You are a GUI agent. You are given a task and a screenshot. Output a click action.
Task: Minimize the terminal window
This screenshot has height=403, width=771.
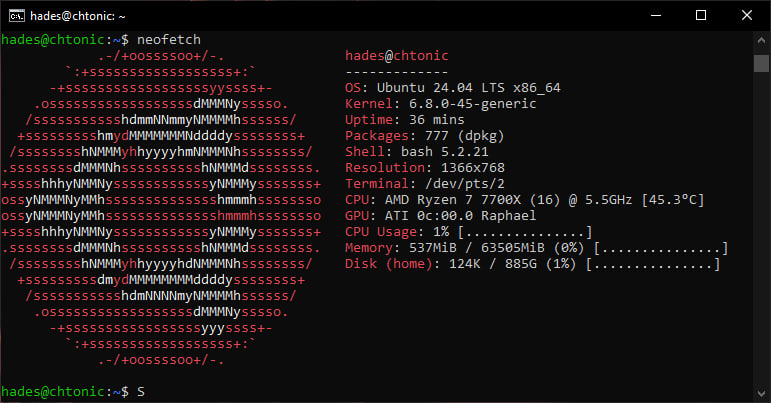click(654, 15)
